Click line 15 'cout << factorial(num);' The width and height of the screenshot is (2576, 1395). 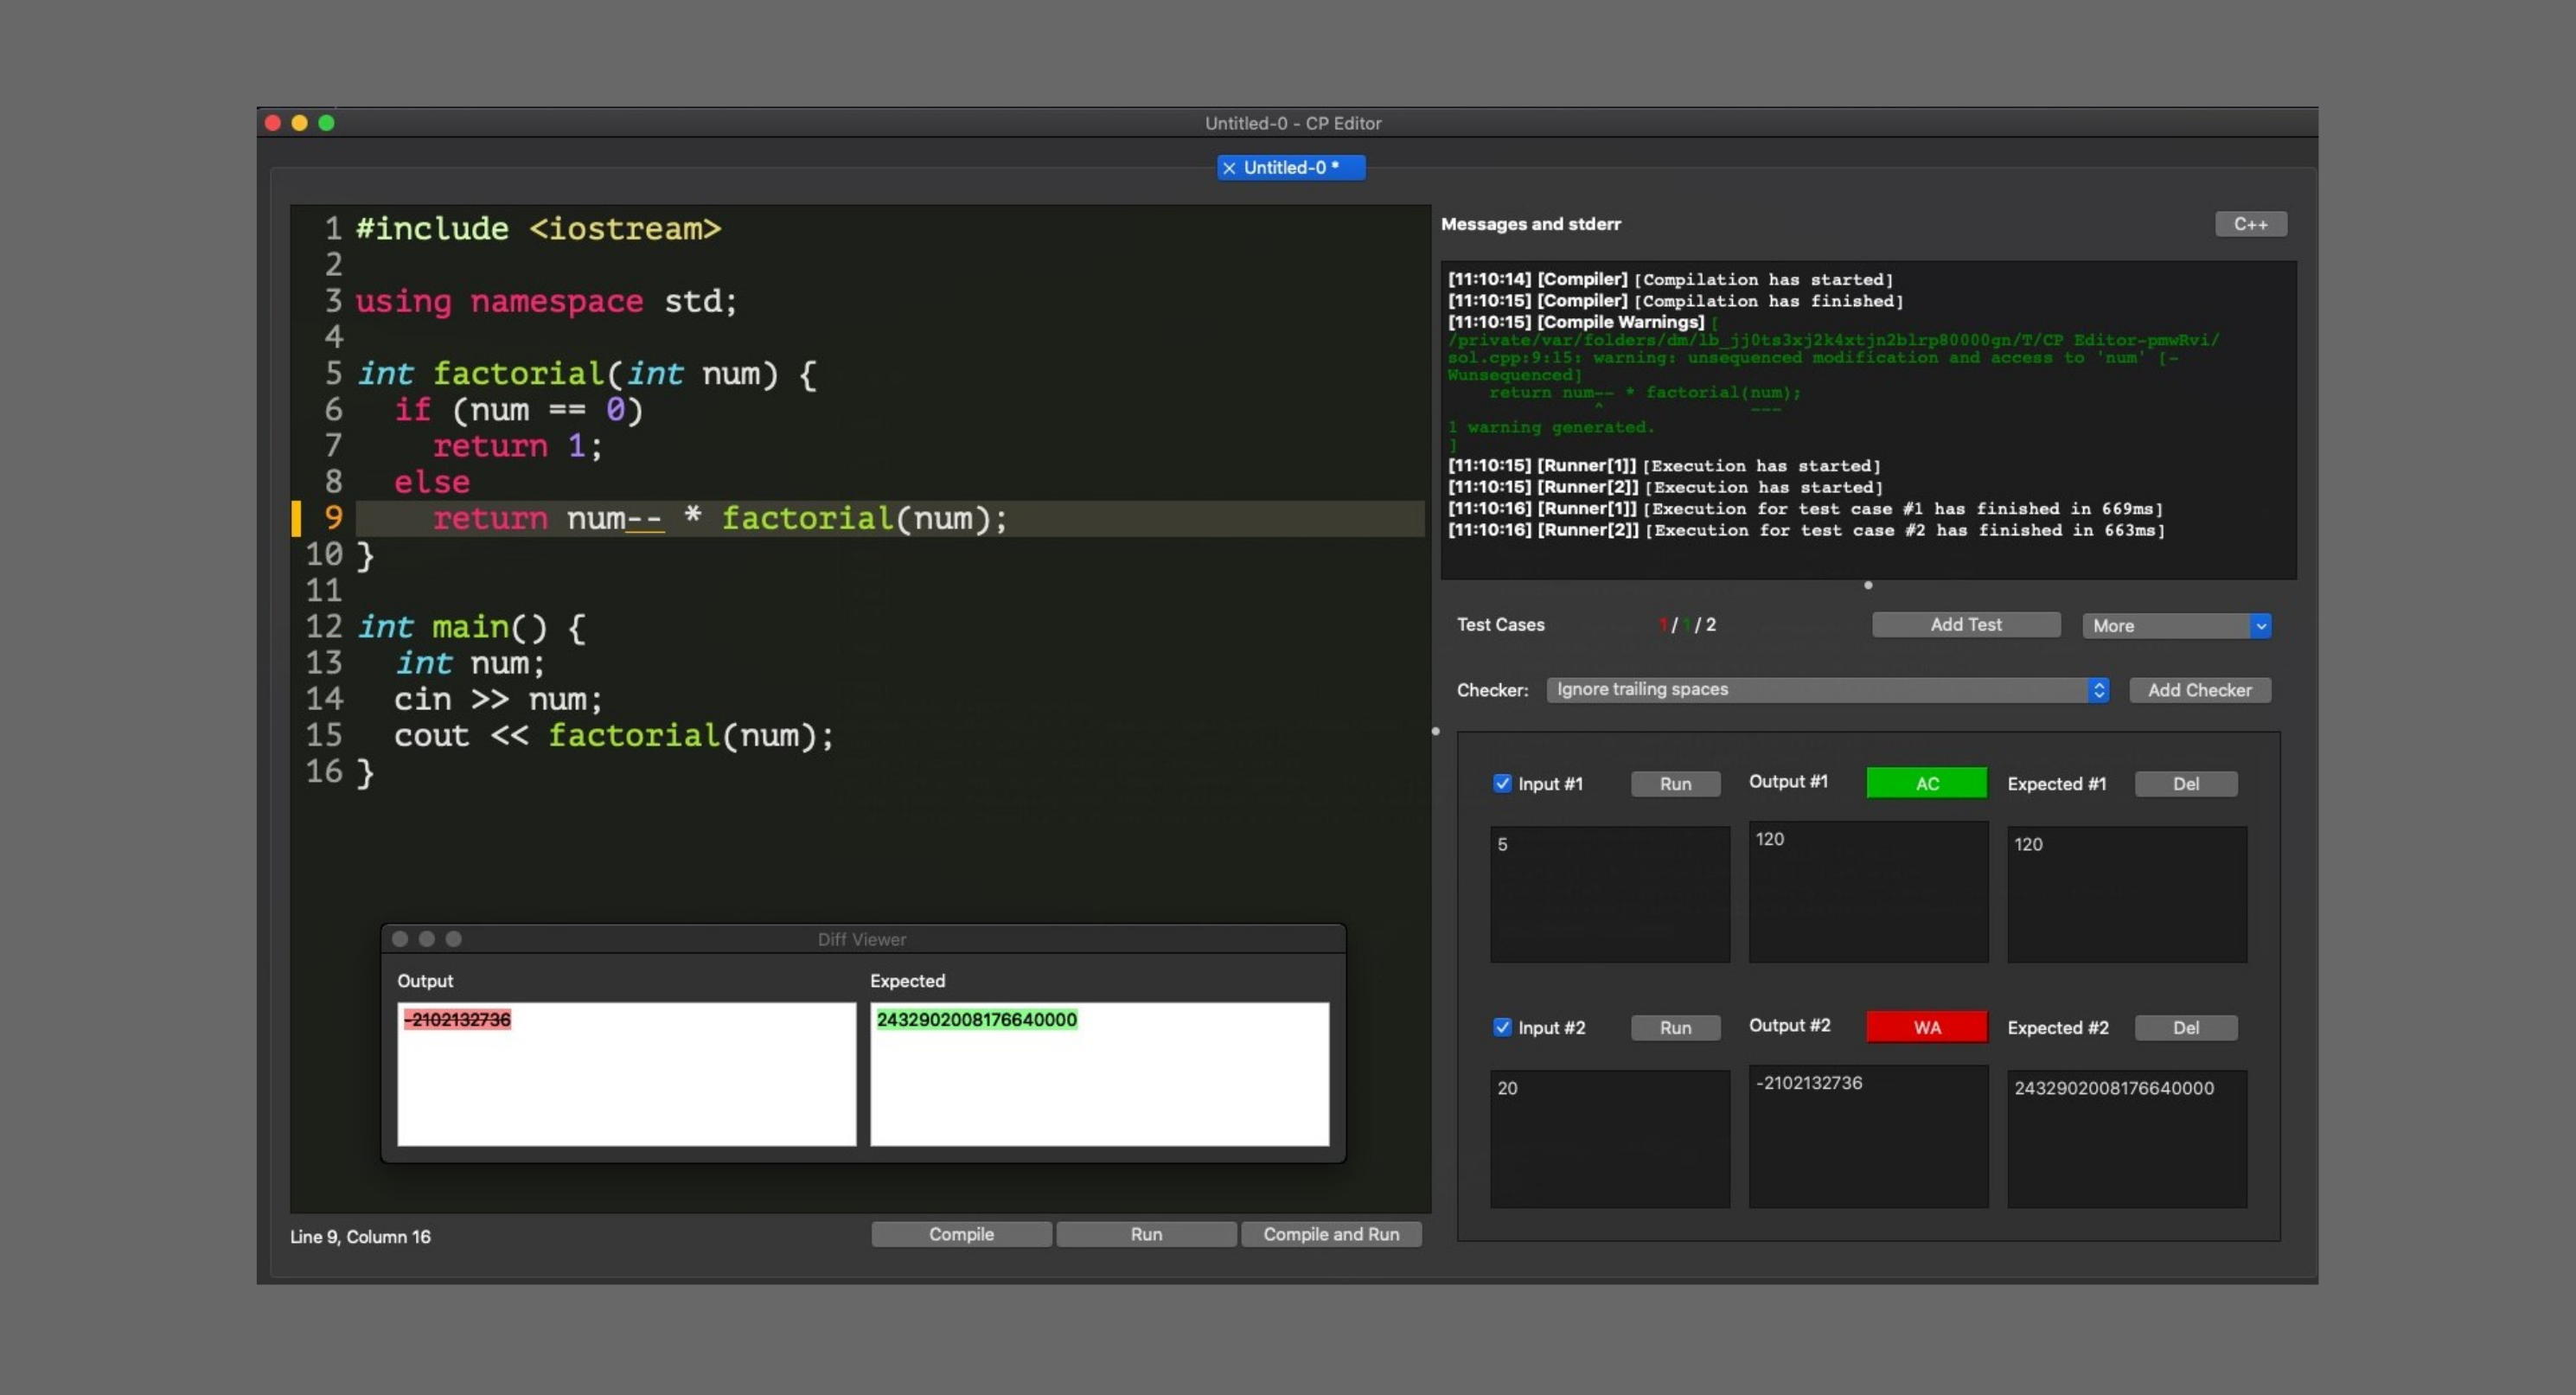(613, 735)
